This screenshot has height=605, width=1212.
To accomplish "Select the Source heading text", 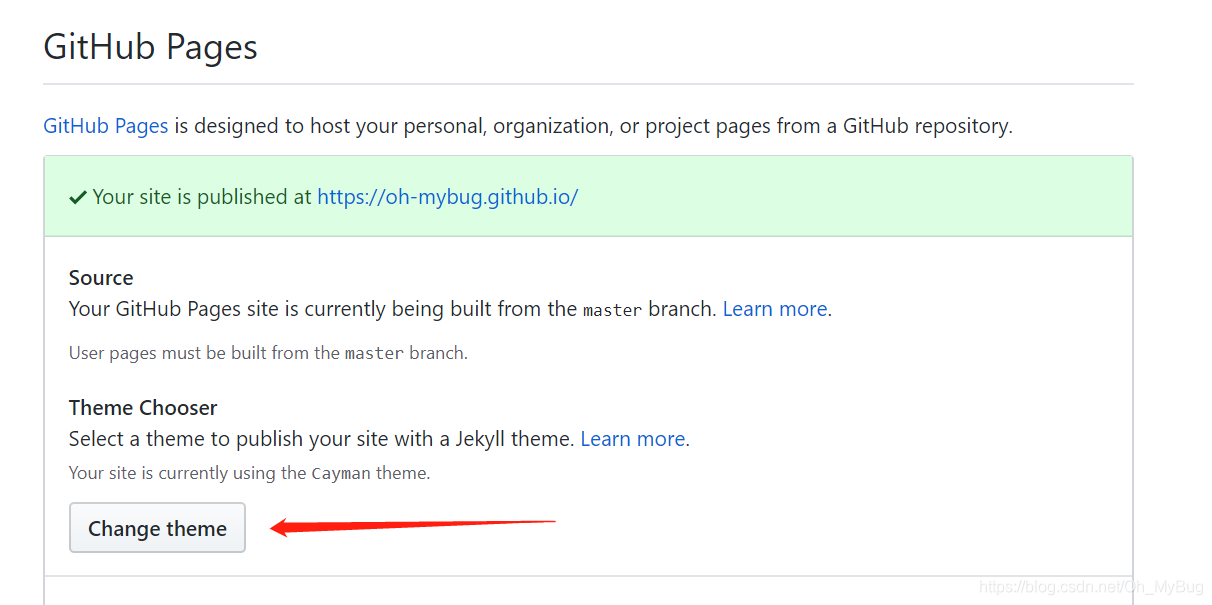I will [x=101, y=278].
